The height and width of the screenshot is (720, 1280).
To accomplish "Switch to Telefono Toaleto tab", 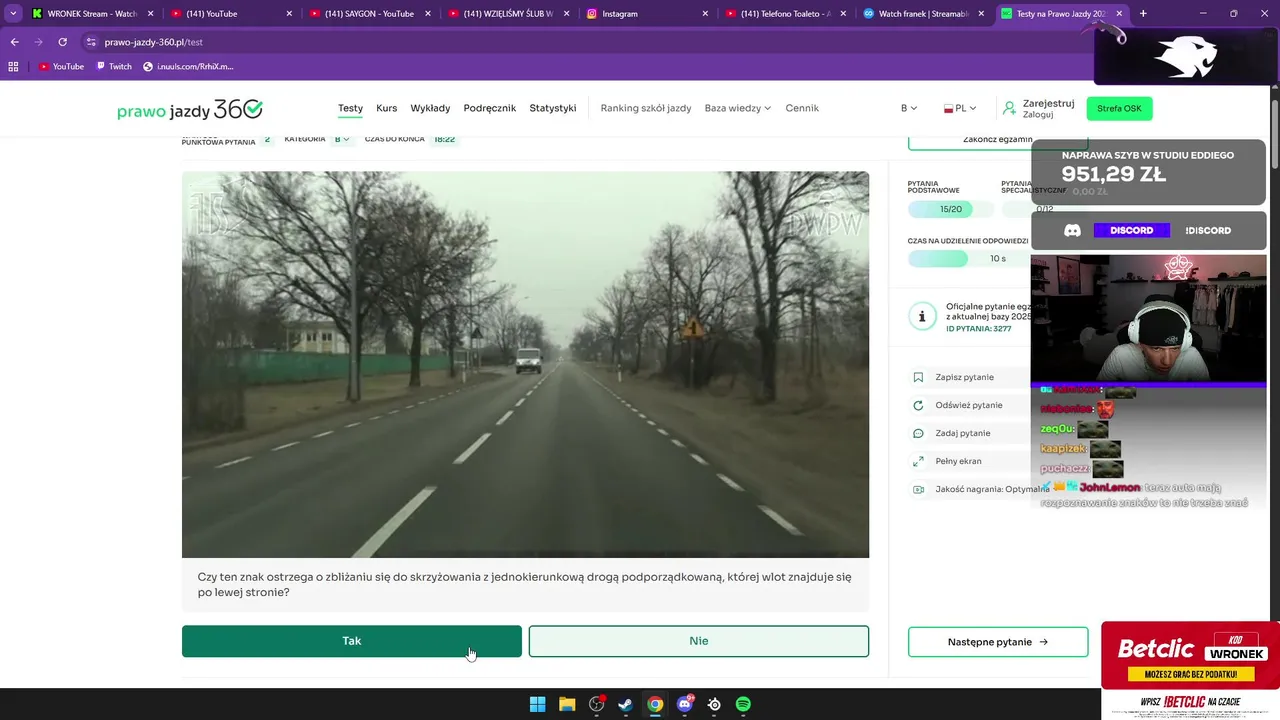I will [785, 14].
